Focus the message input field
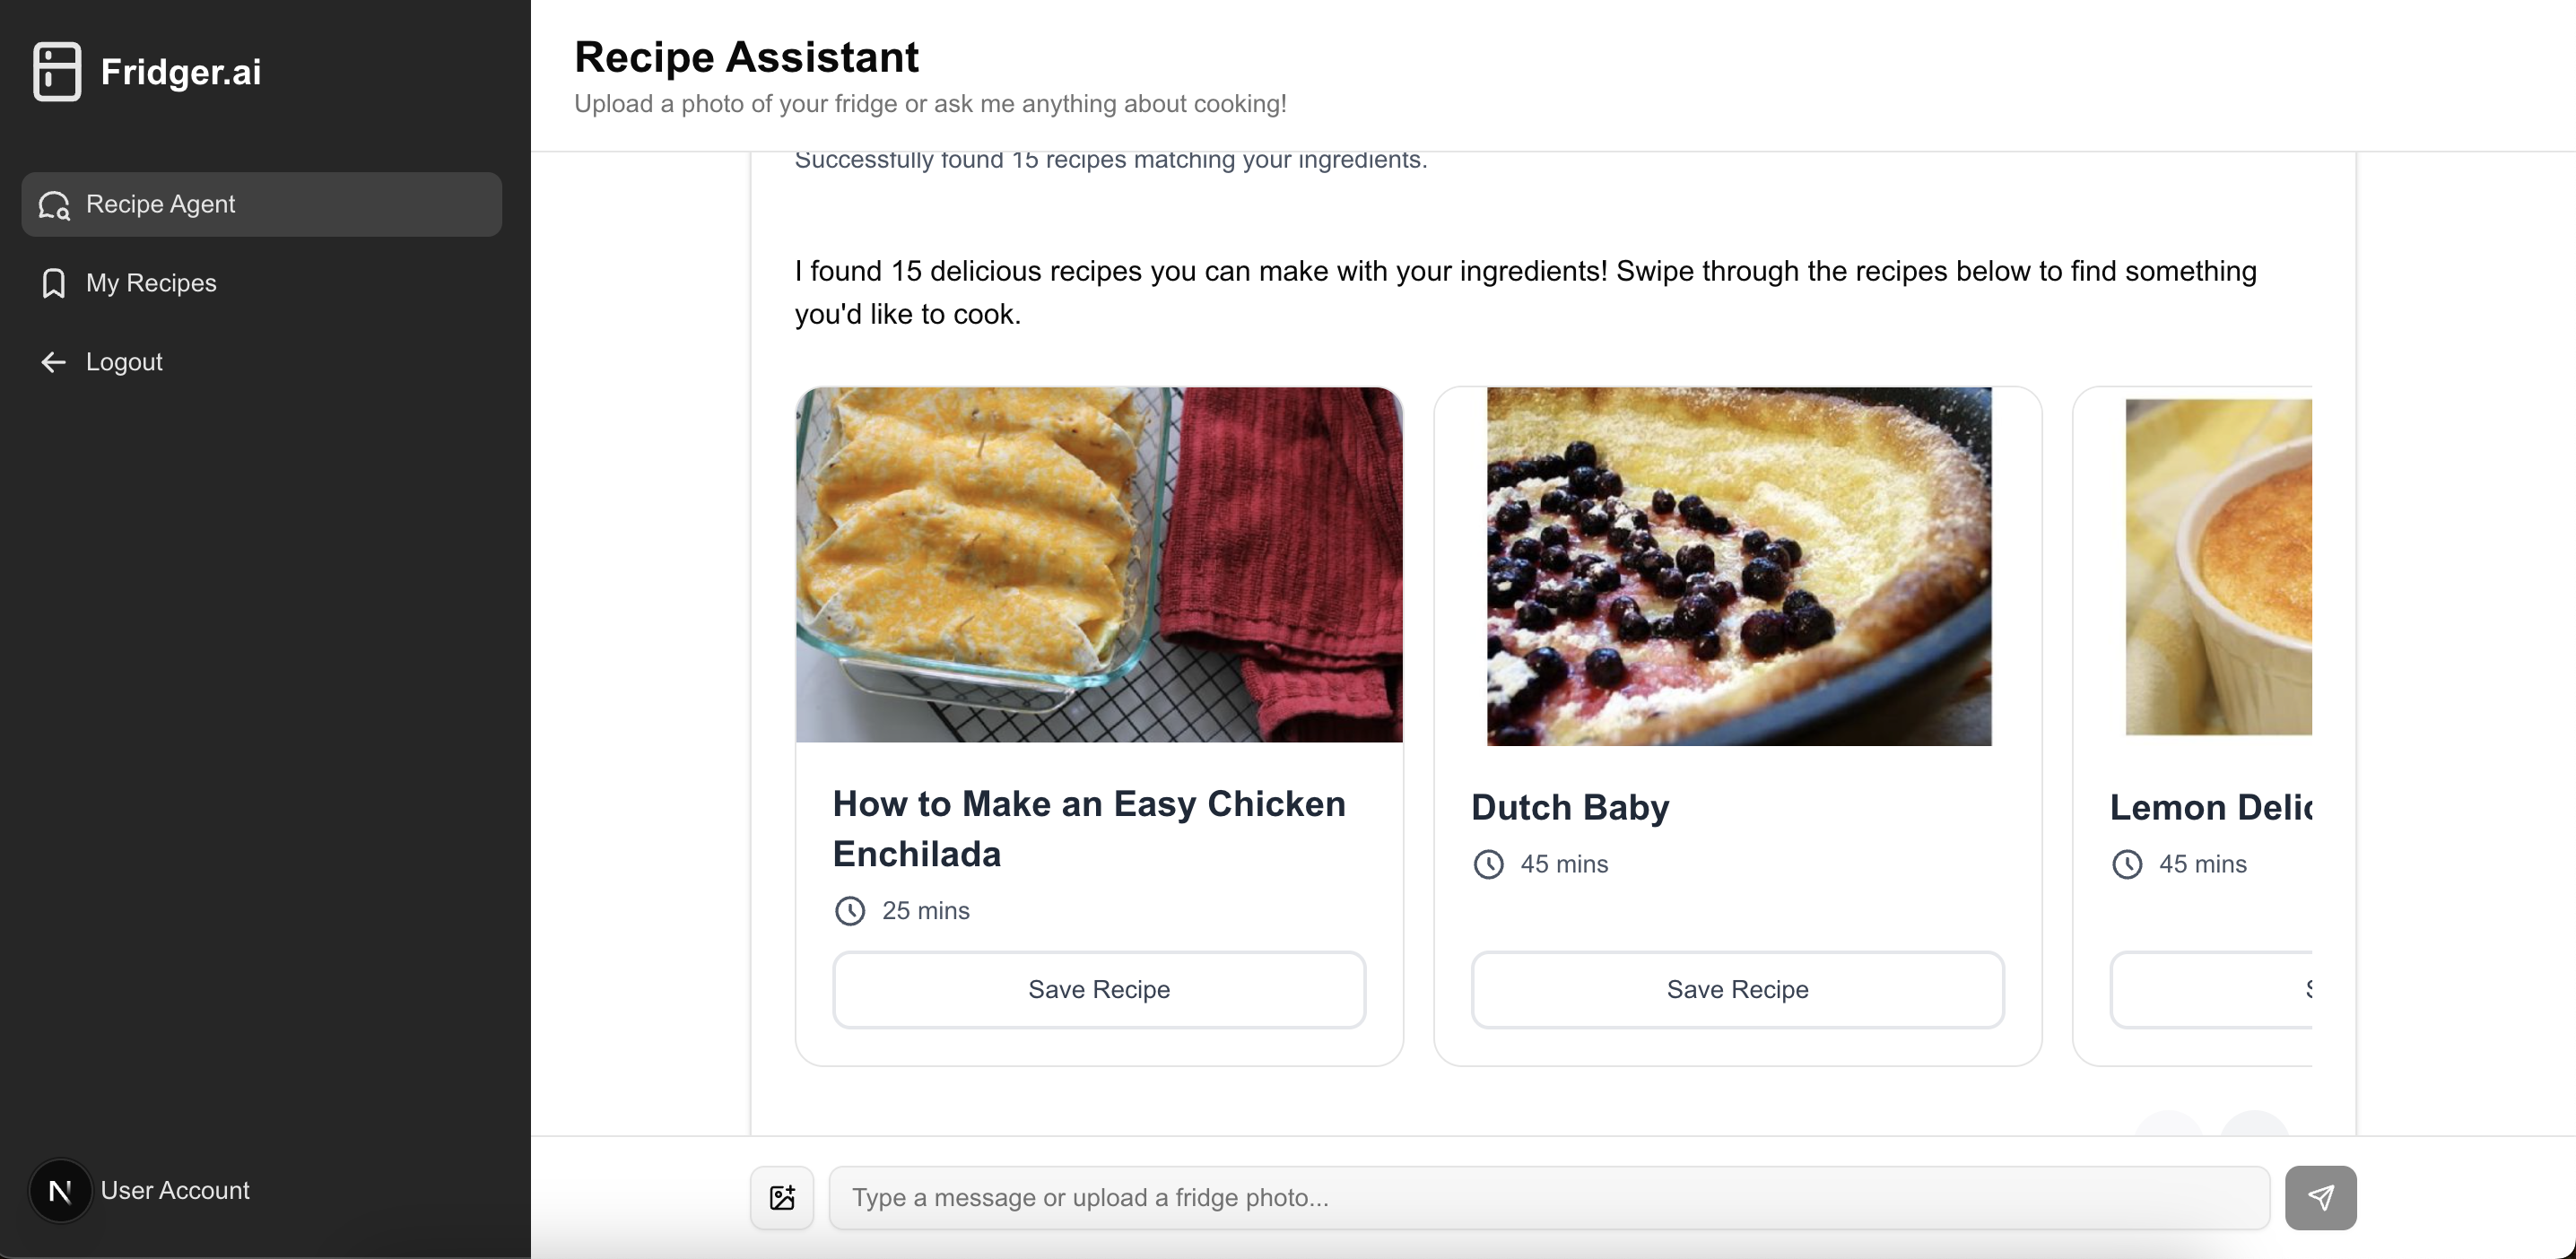 1549,1197
